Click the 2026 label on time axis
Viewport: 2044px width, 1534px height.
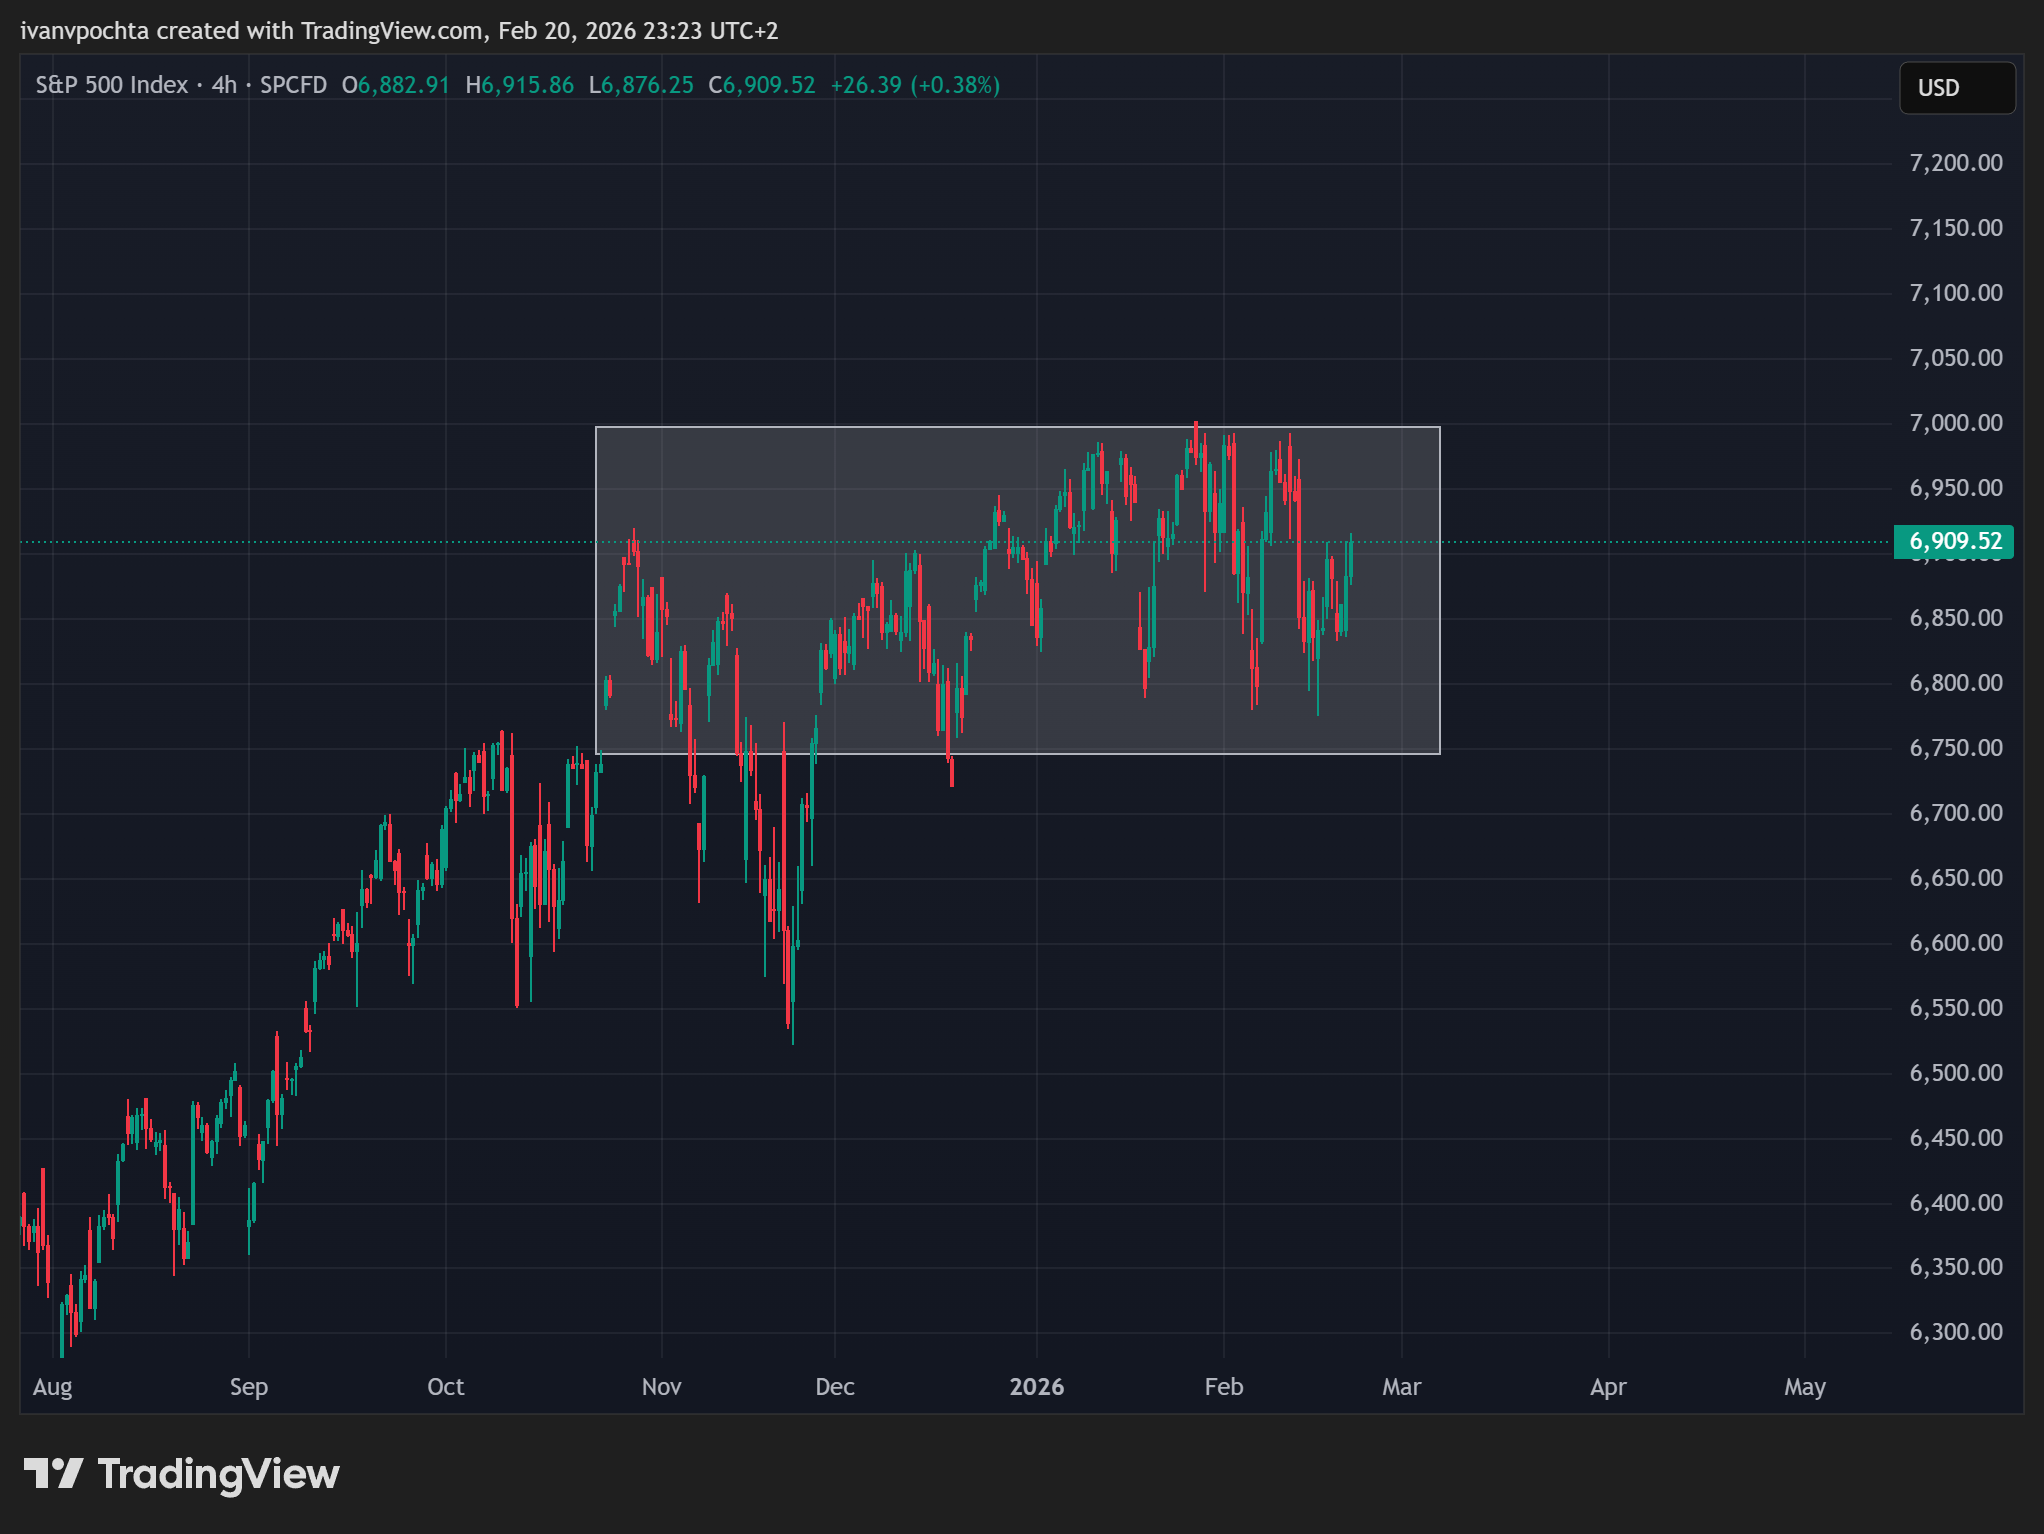coord(1036,1387)
